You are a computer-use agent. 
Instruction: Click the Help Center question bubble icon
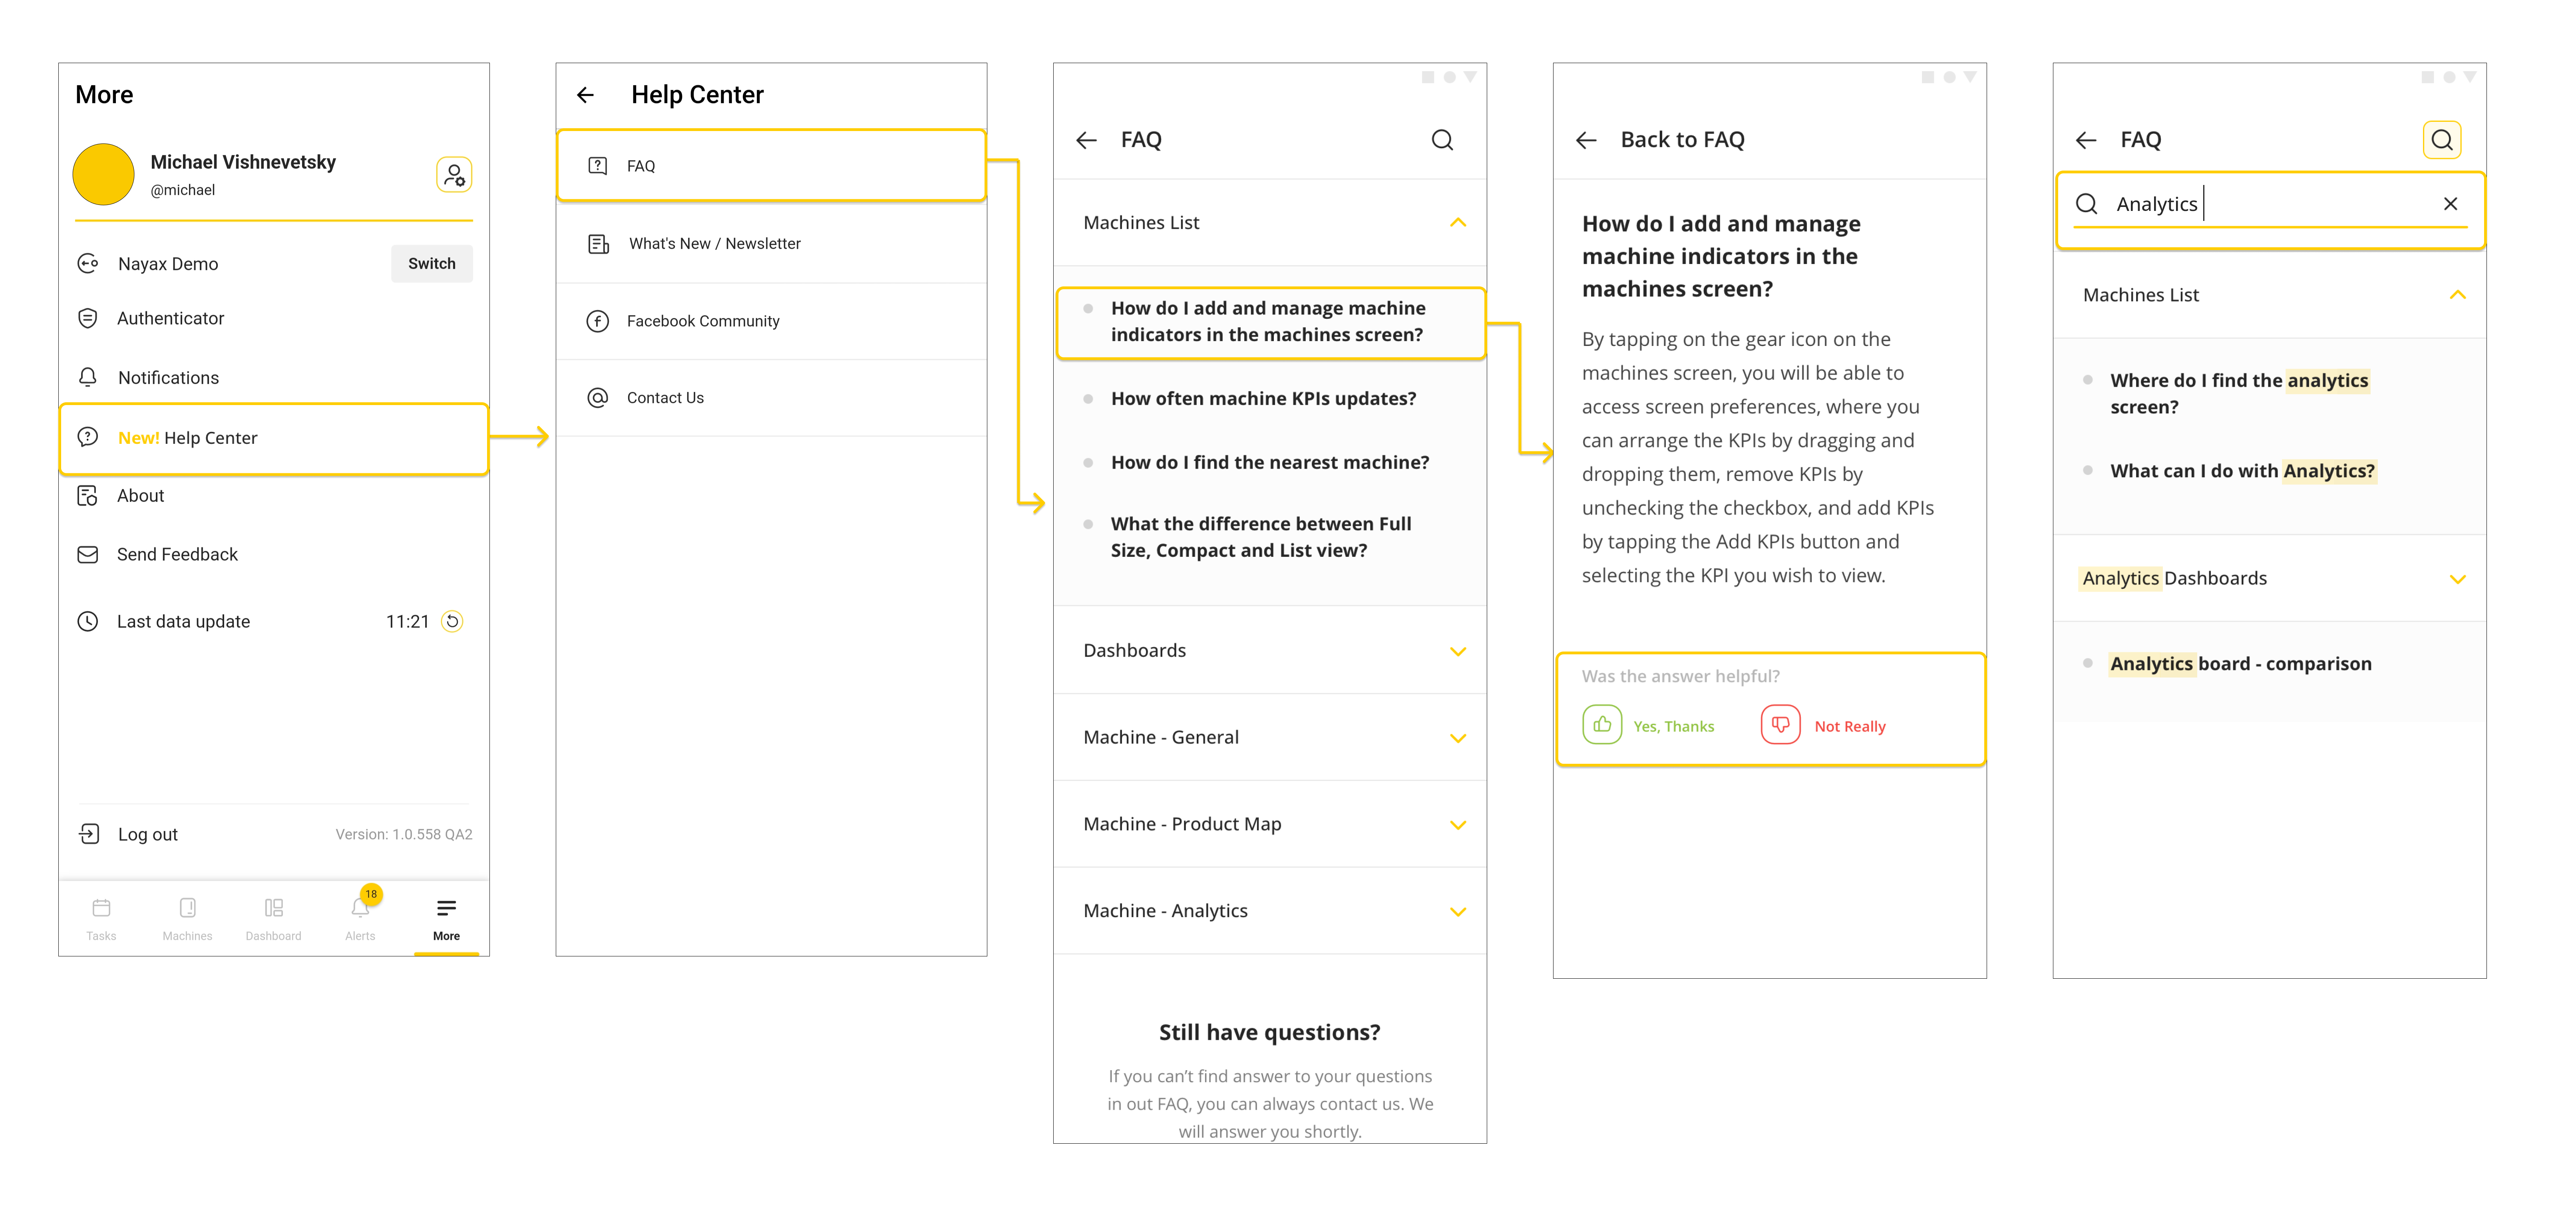(88, 438)
